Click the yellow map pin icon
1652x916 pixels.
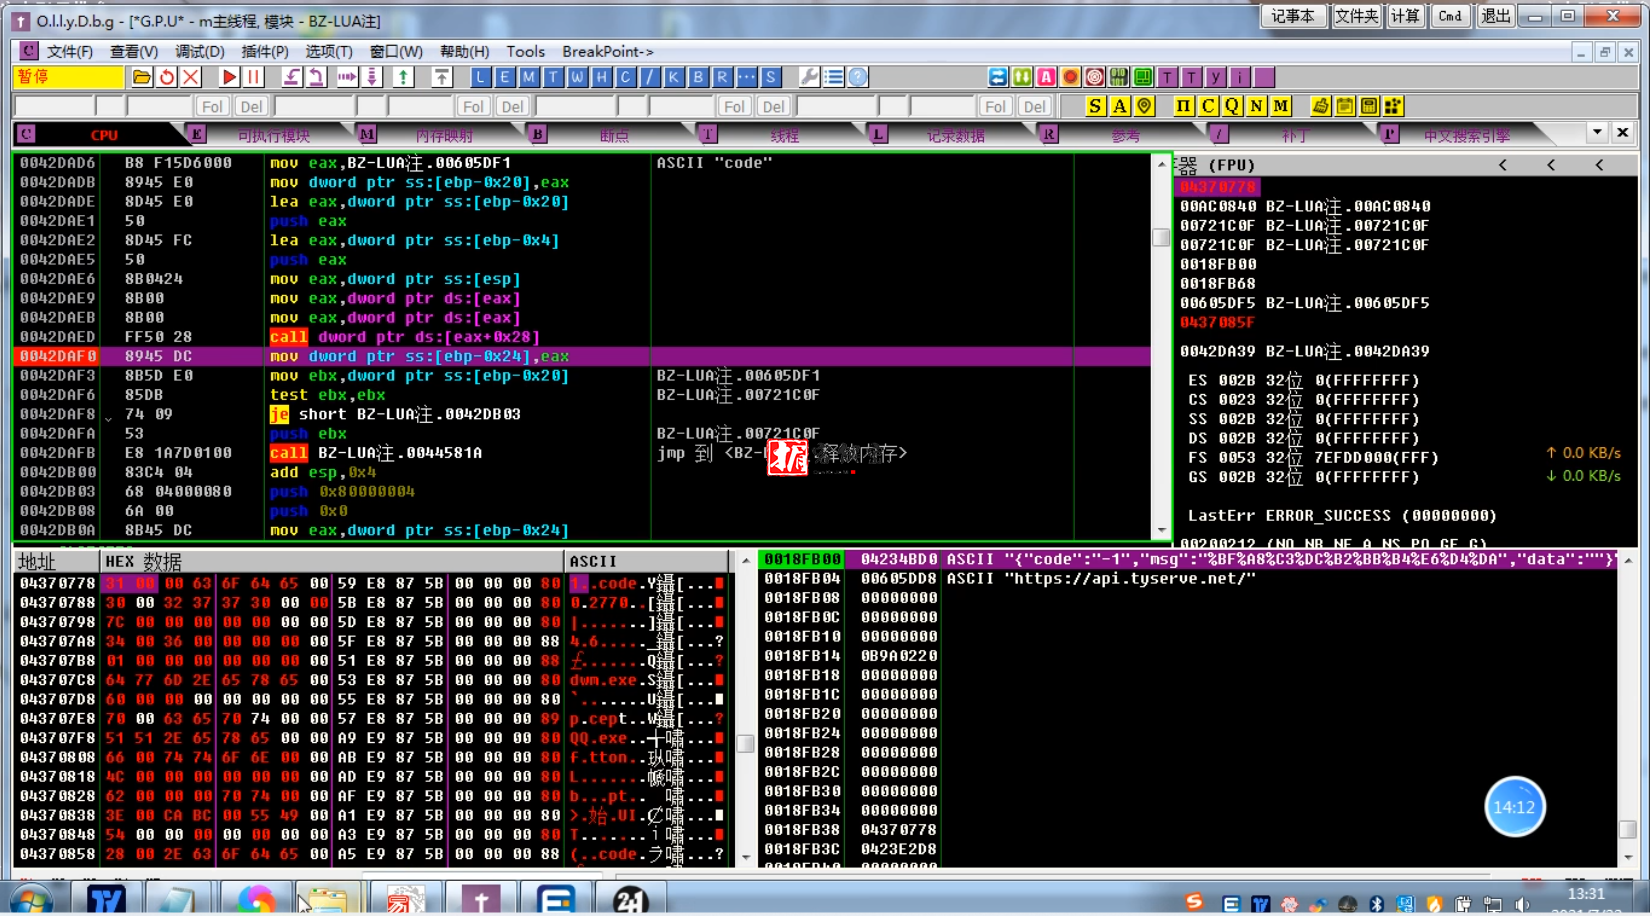(1145, 106)
